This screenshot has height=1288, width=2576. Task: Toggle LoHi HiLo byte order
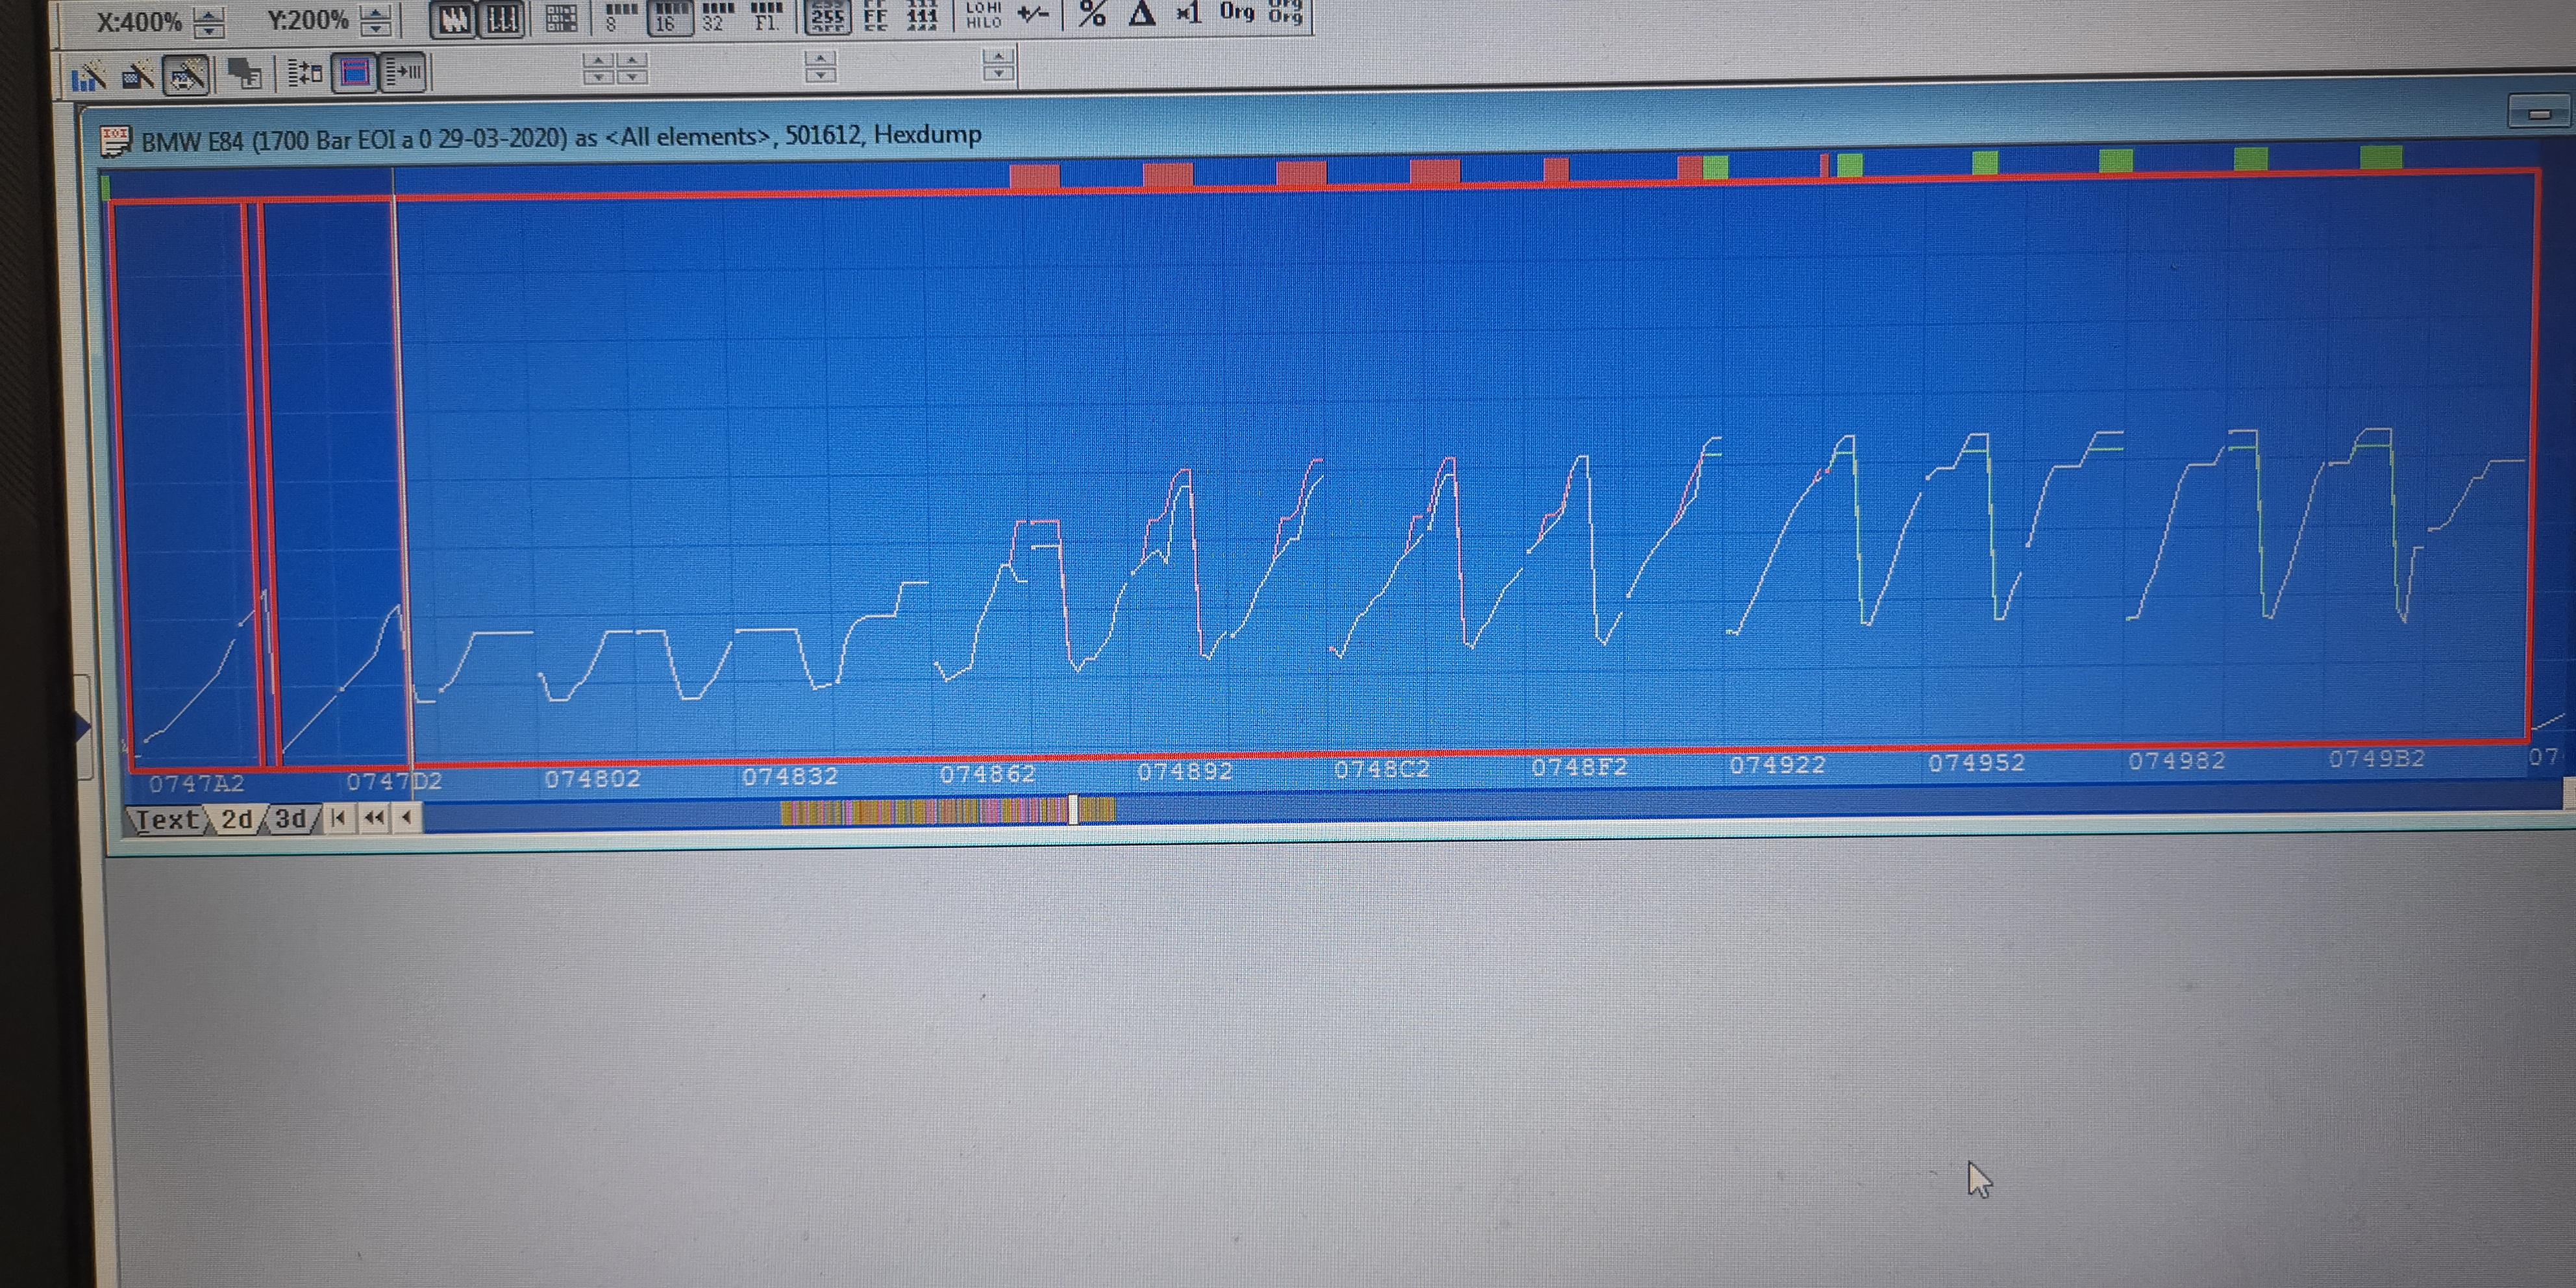click(984, 15)
